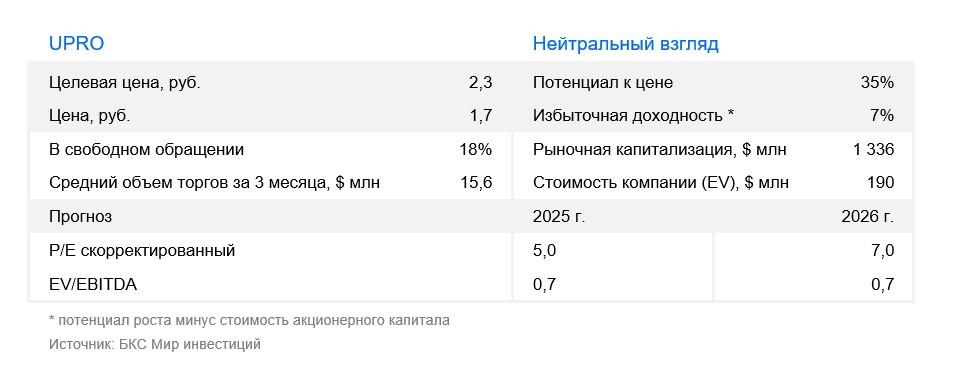Click the current price value 1,7
Viewport: 962px width, 384px height.
(480, 116)
